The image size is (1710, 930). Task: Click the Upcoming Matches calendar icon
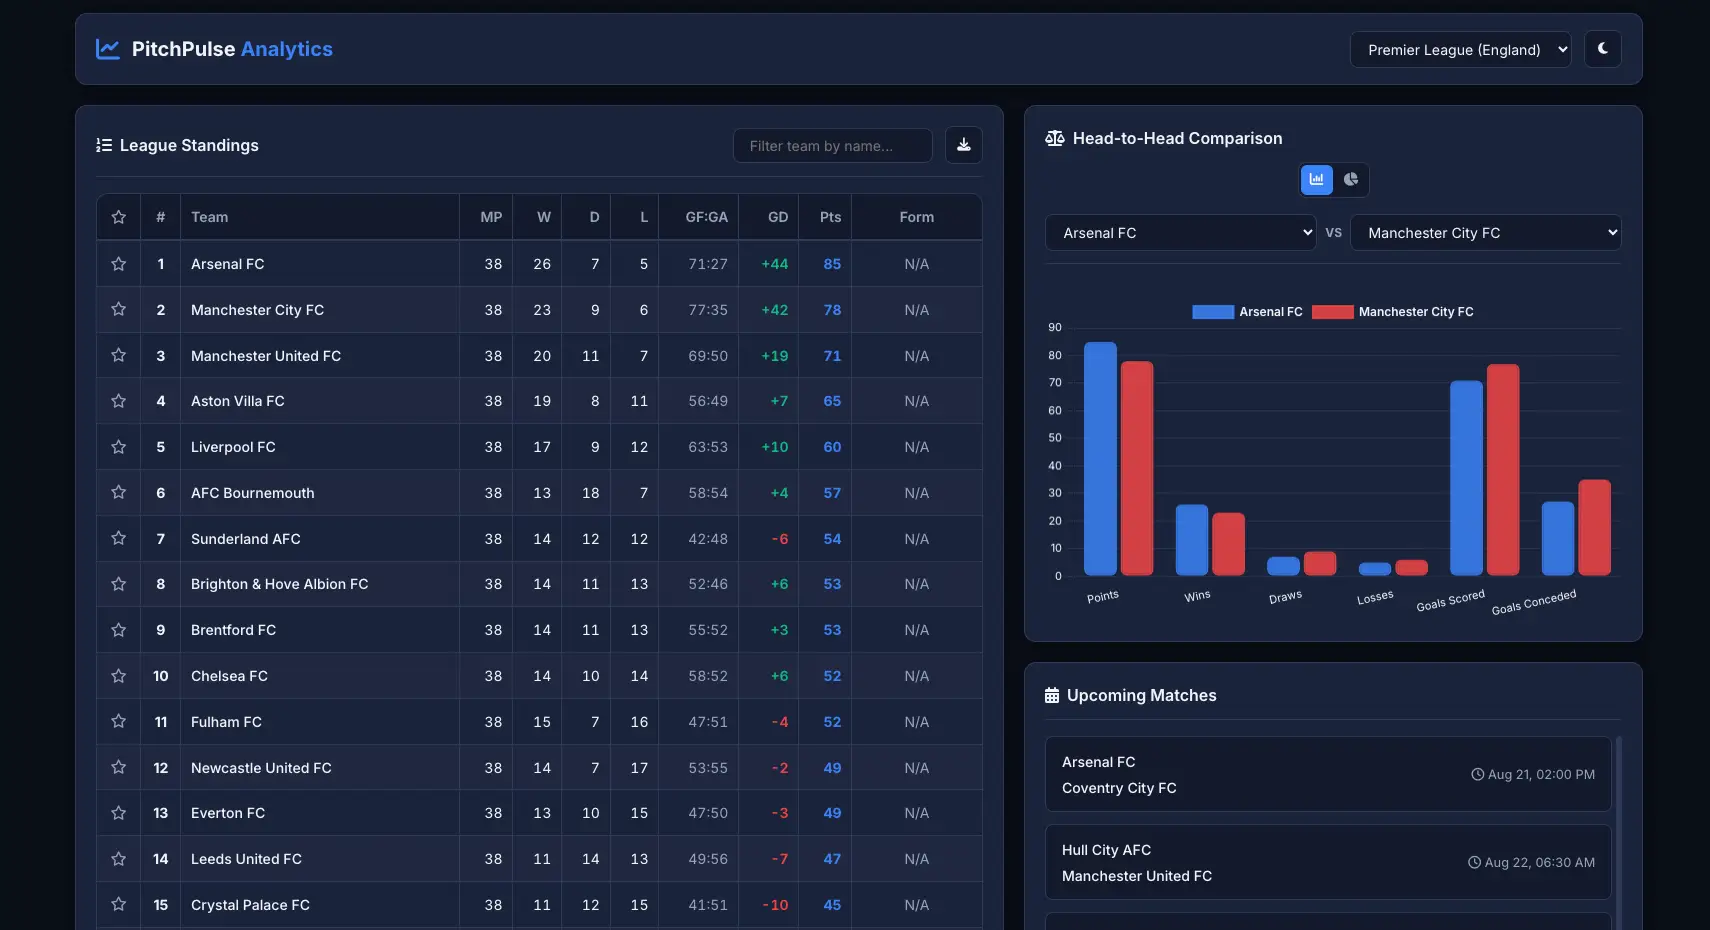pyautogui.click(x=1052, y=695)
